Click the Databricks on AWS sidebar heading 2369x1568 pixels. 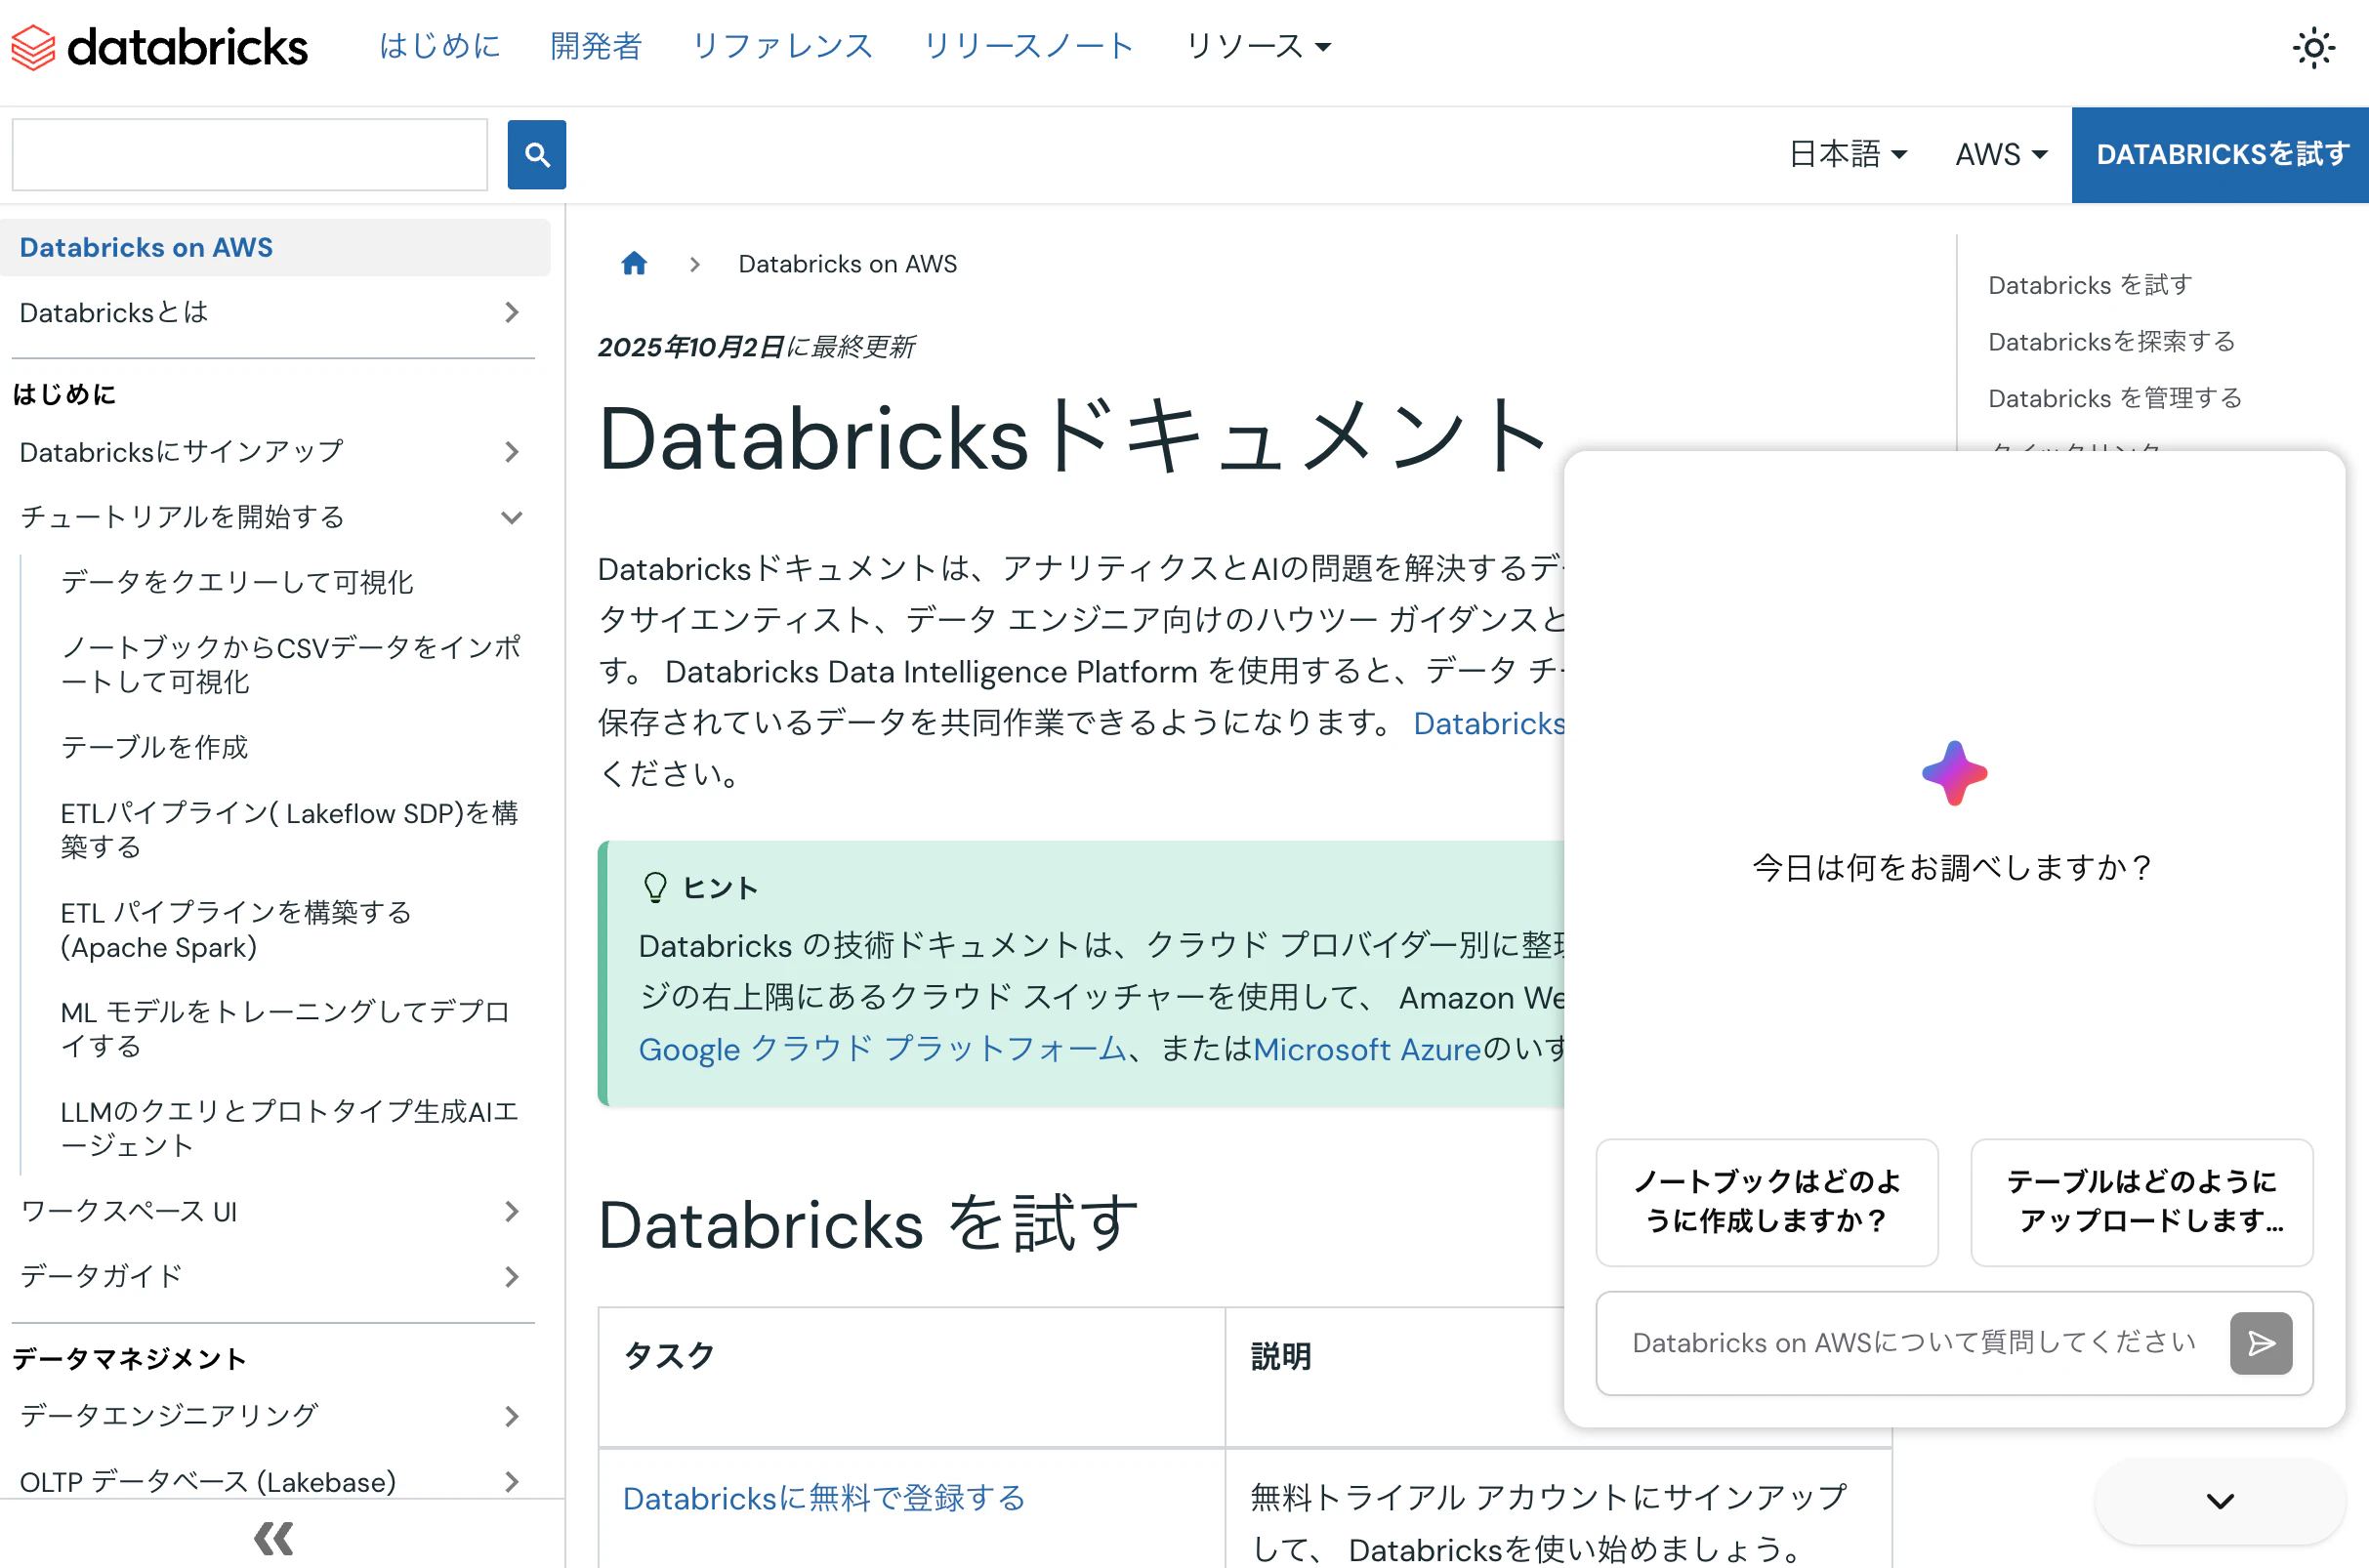[x=275, y=248]
